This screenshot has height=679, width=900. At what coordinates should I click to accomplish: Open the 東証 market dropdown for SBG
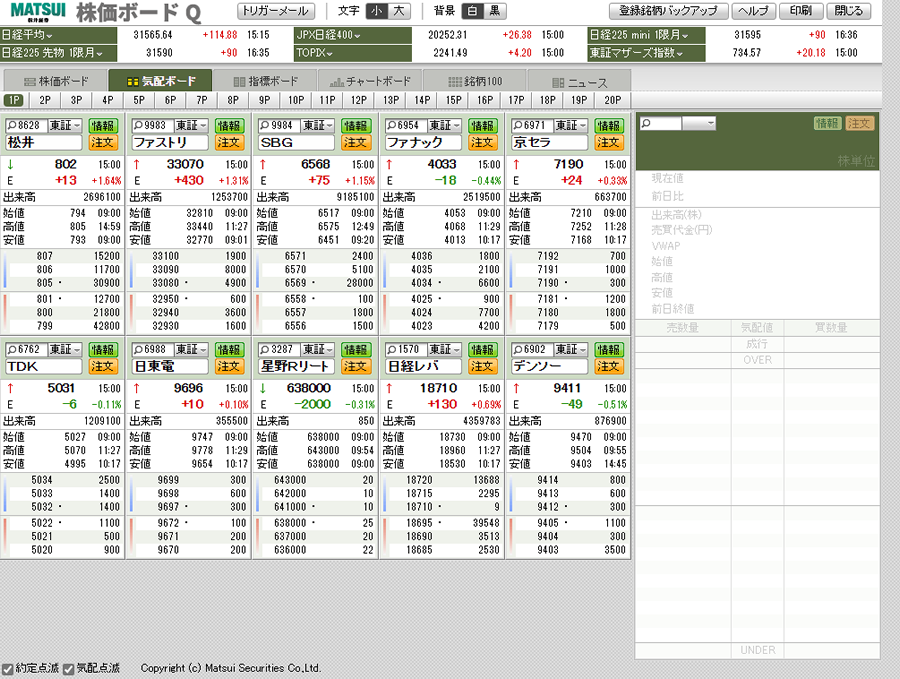318,126
